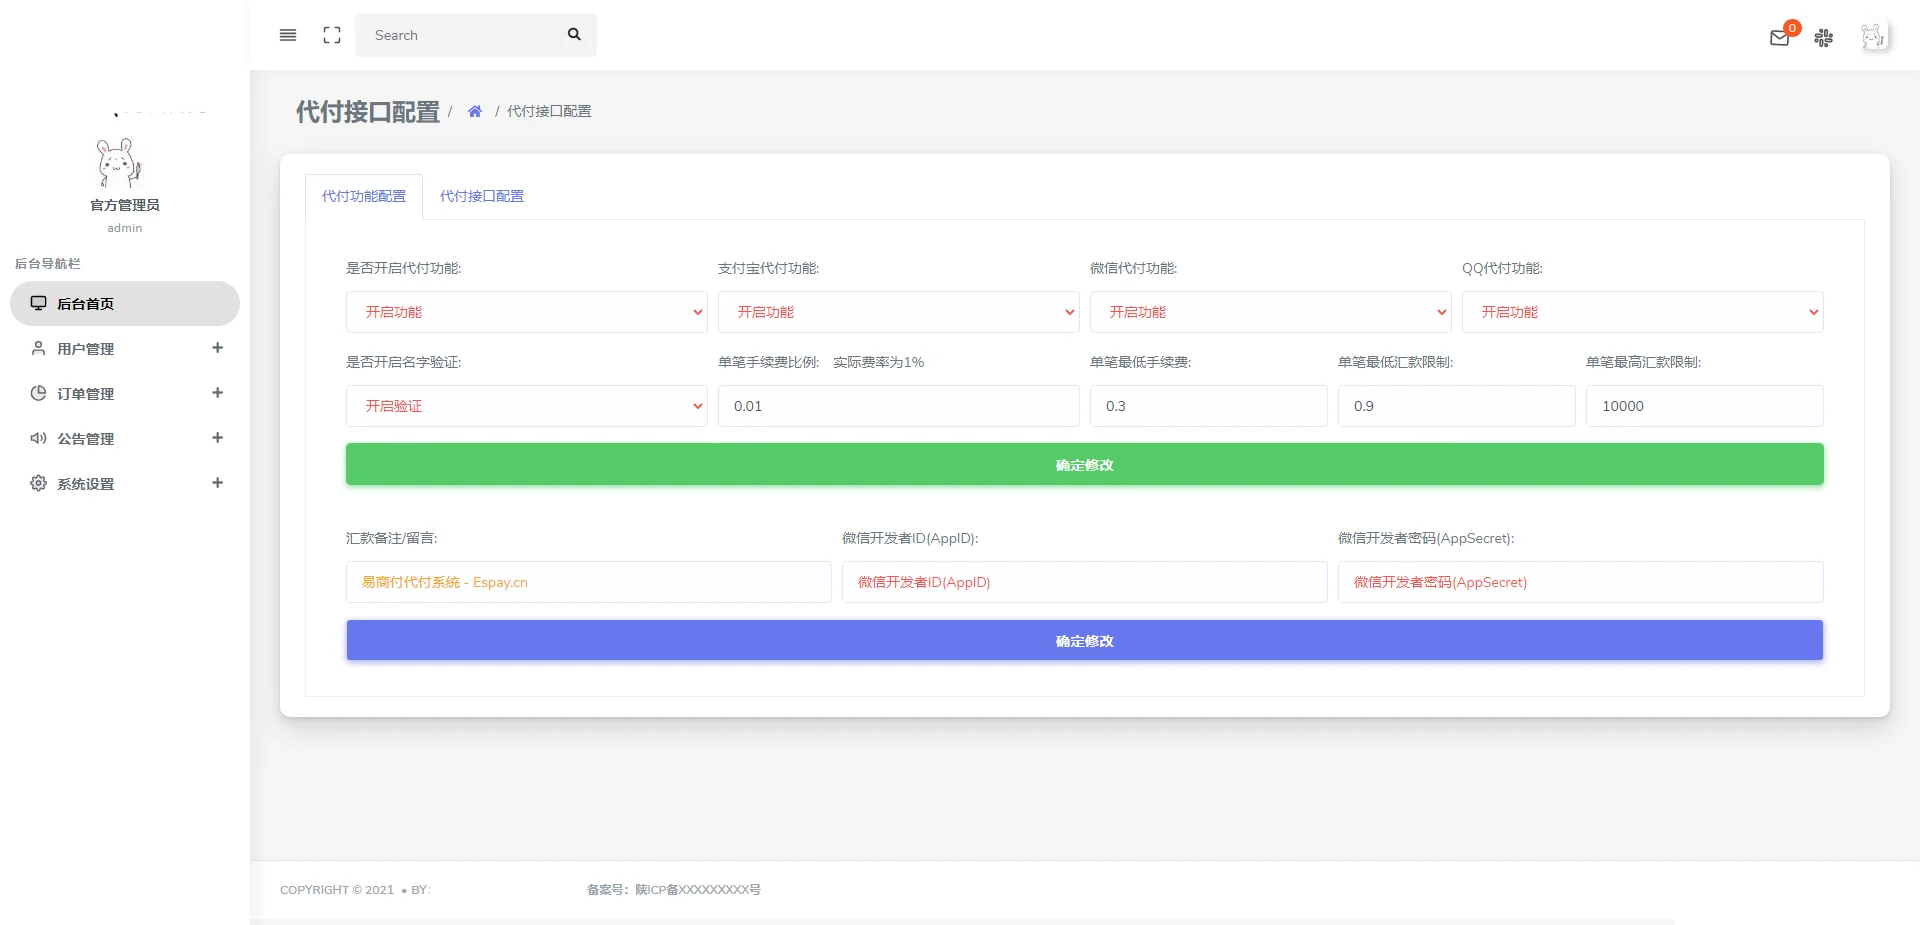The height and width of the screenshot is (925, 1920).
Task: Focus the 微信开发者密码(AppSecret) input field
Action: [x=1581, y=582]
